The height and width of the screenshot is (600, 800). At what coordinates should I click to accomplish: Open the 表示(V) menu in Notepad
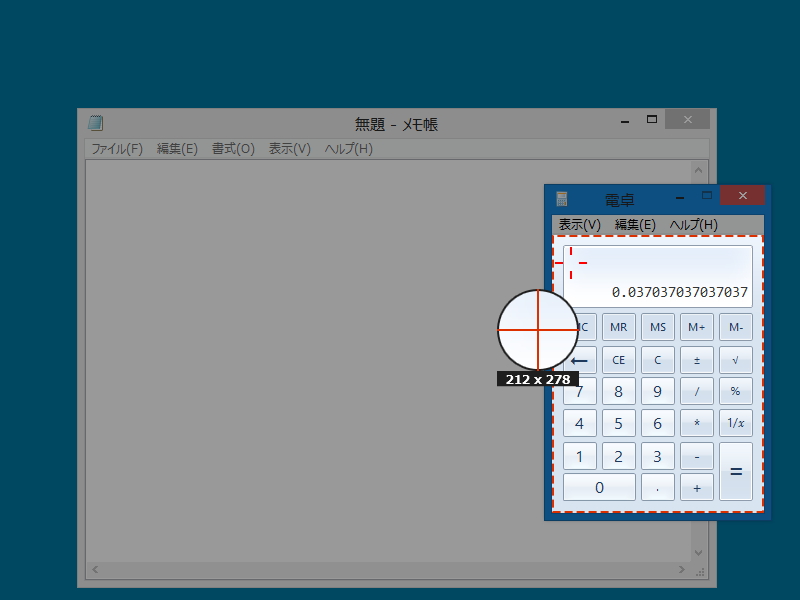(x=290, y=149)
